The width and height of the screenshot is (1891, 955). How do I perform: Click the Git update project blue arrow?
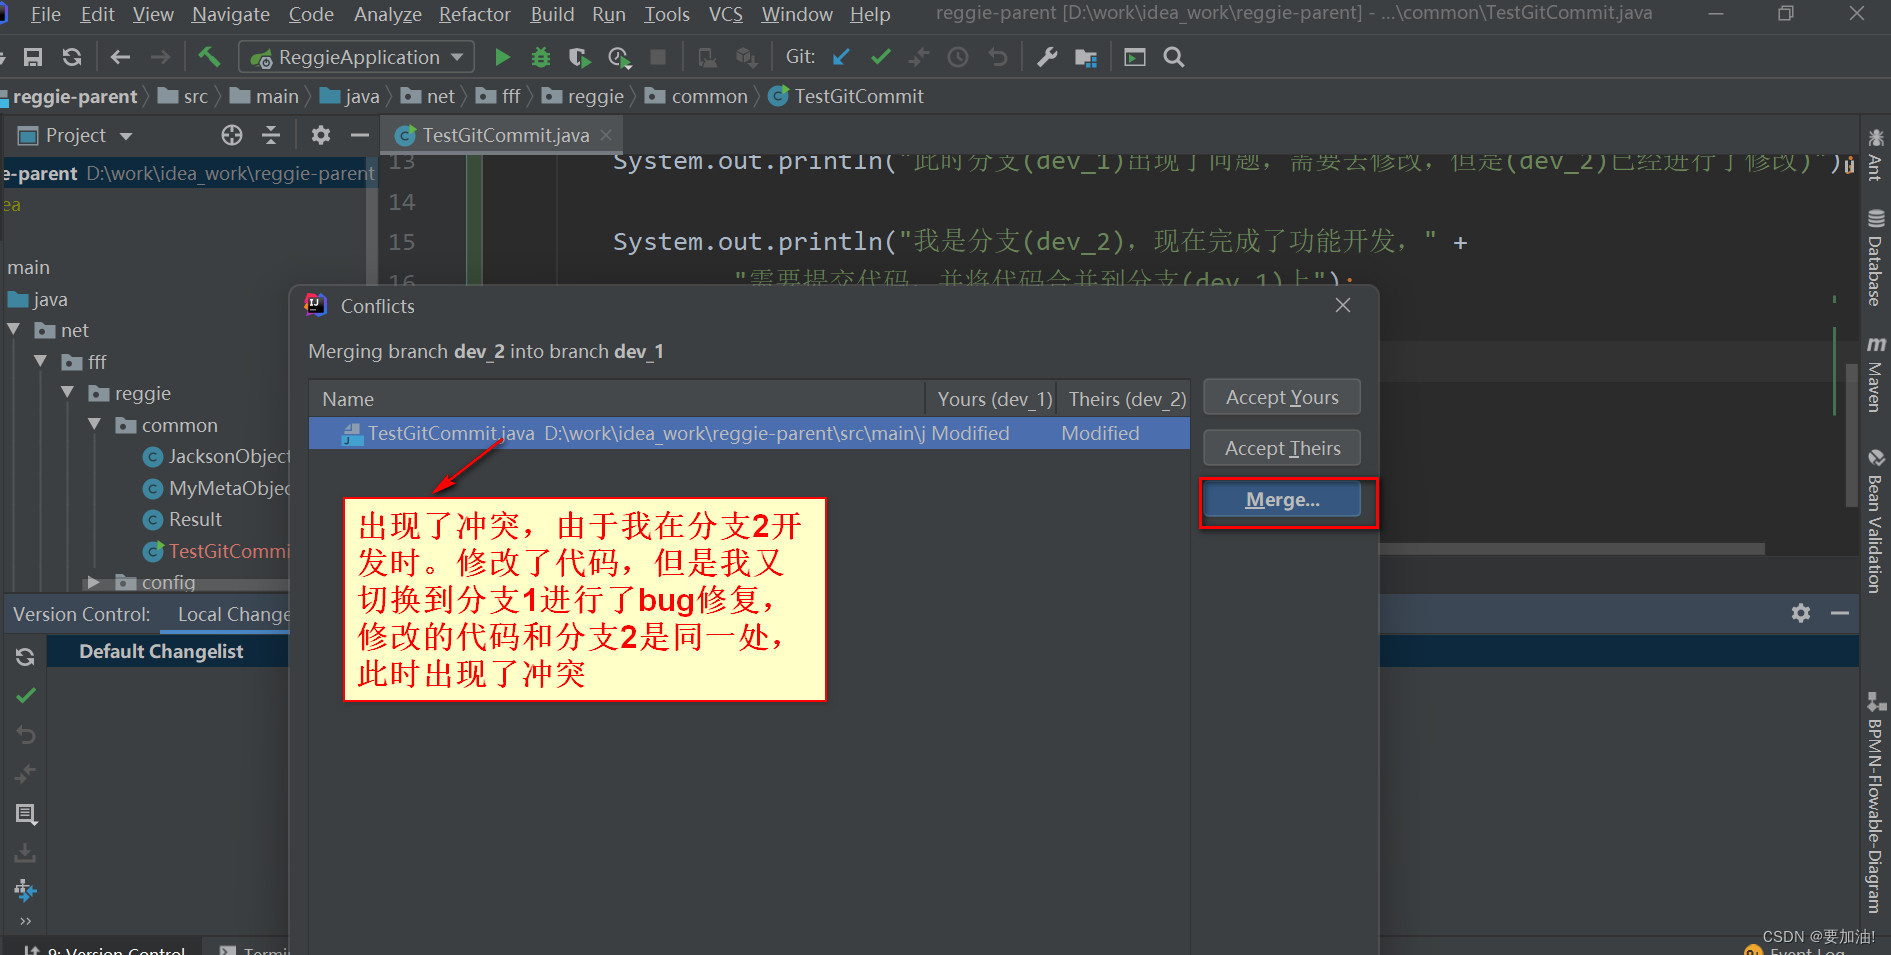[841, 57]
